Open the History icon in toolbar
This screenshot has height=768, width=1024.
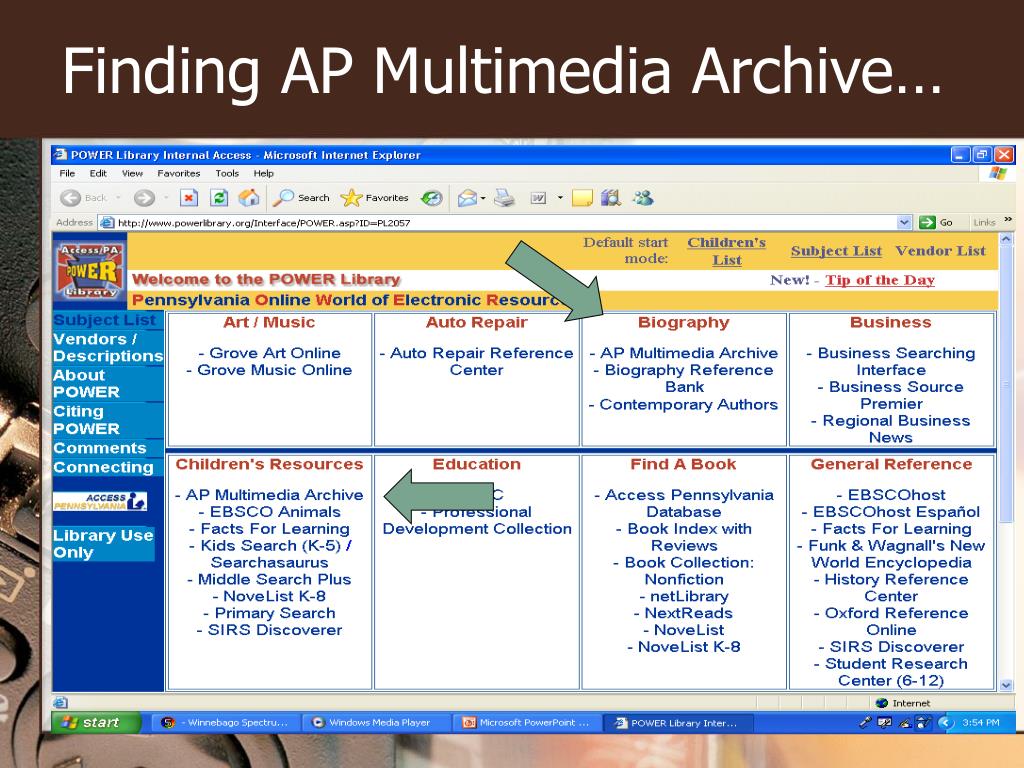[x=432, y=198]
